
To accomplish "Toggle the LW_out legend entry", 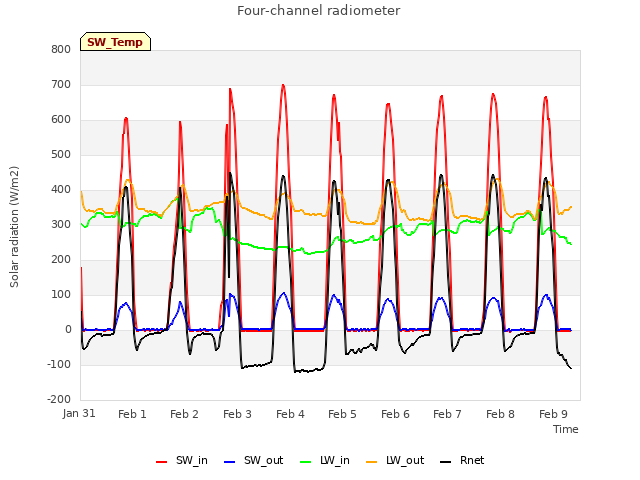I will click(x=395, y=460).
